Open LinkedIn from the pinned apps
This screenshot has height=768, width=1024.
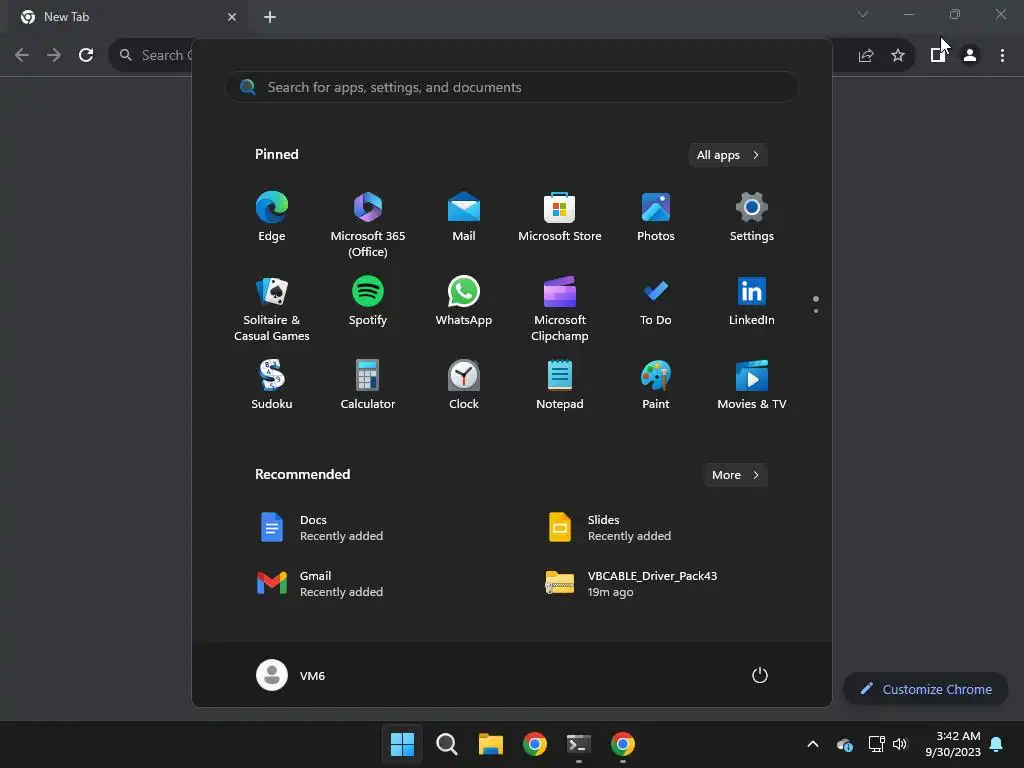[x=752, y=302]
